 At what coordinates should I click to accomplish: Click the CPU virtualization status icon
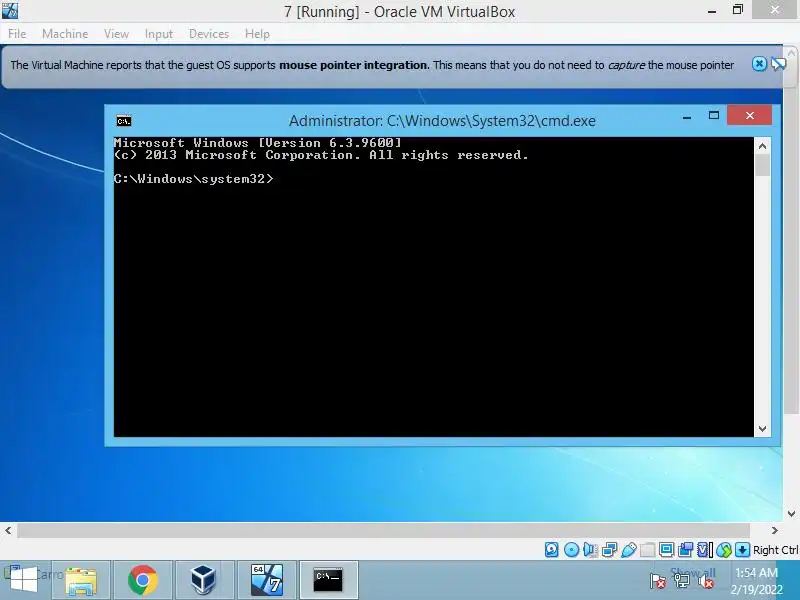point(704,549)
